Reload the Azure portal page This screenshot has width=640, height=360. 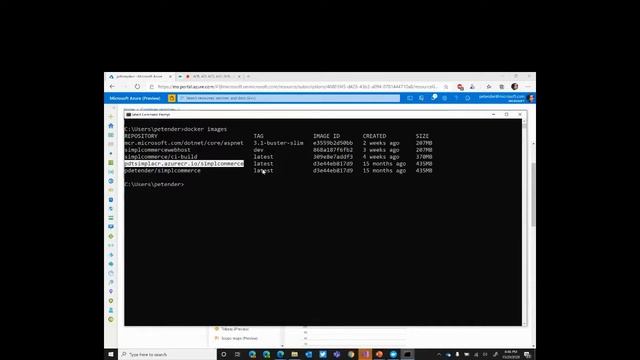coord(138,87)
